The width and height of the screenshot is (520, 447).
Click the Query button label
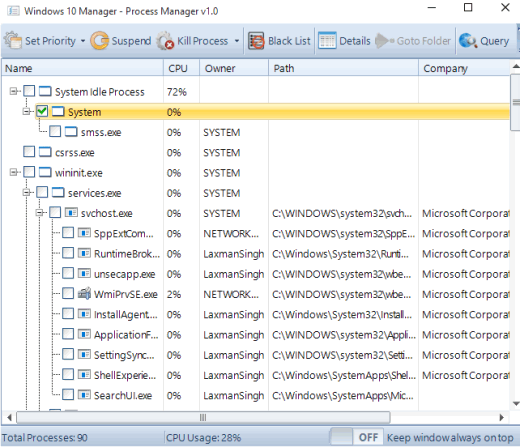point(494,41)
